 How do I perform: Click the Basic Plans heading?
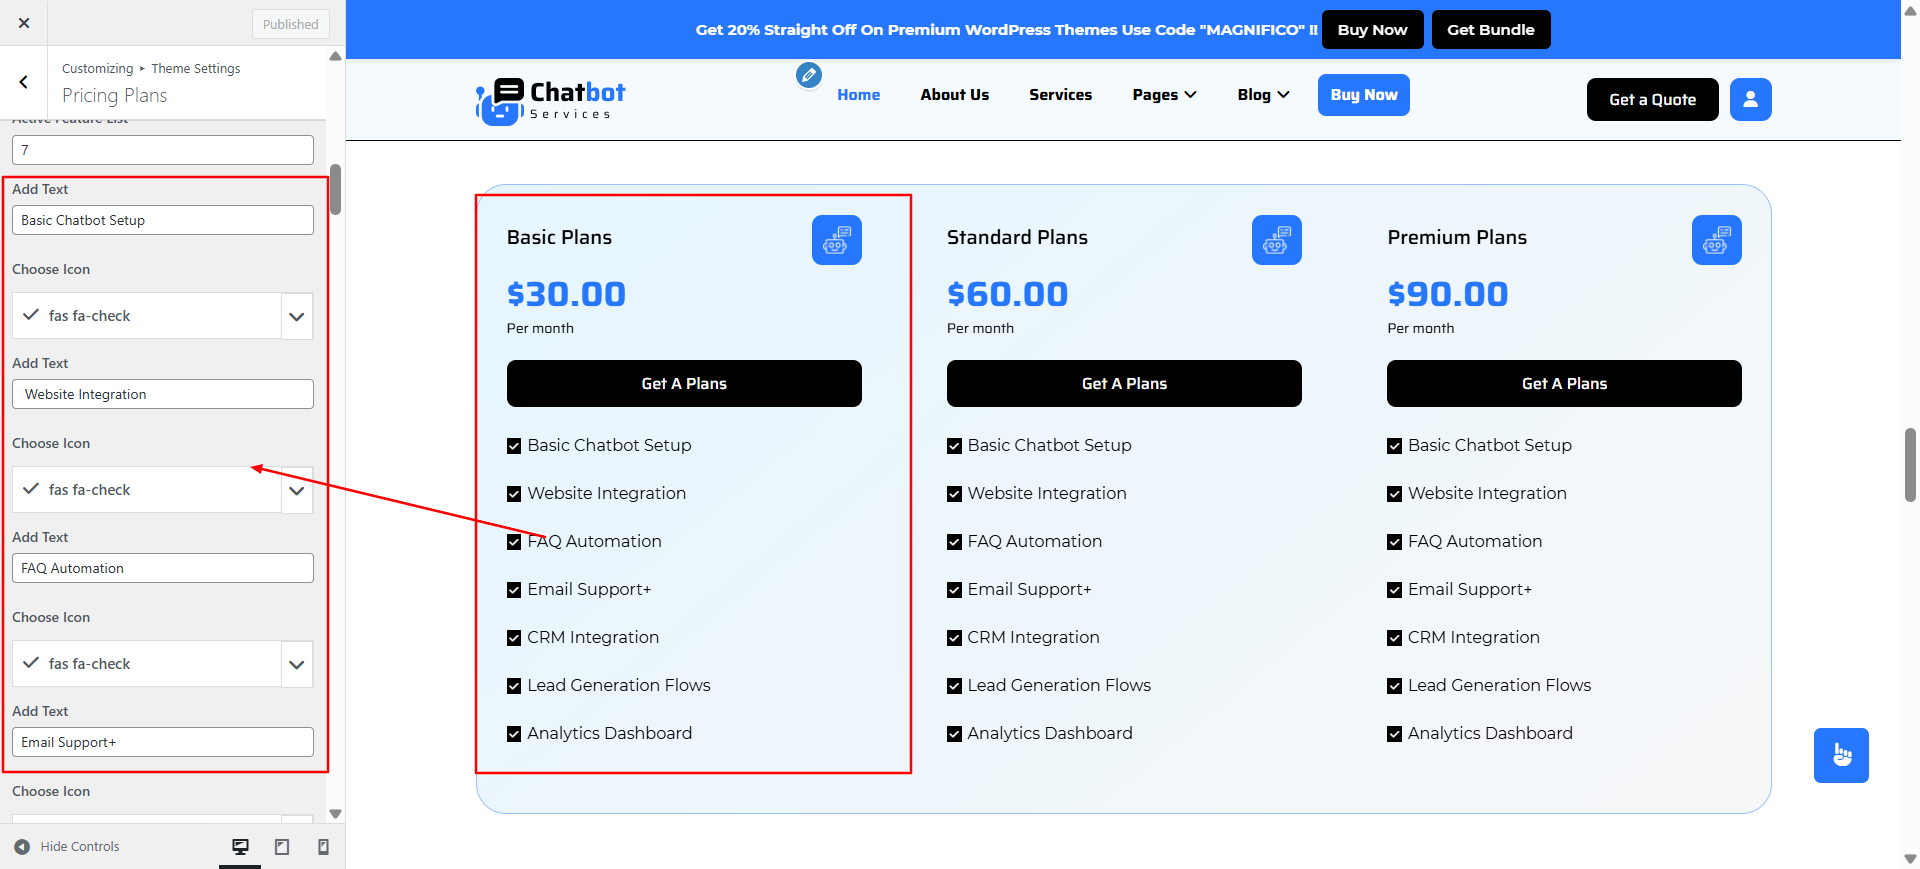click(559, 237)
